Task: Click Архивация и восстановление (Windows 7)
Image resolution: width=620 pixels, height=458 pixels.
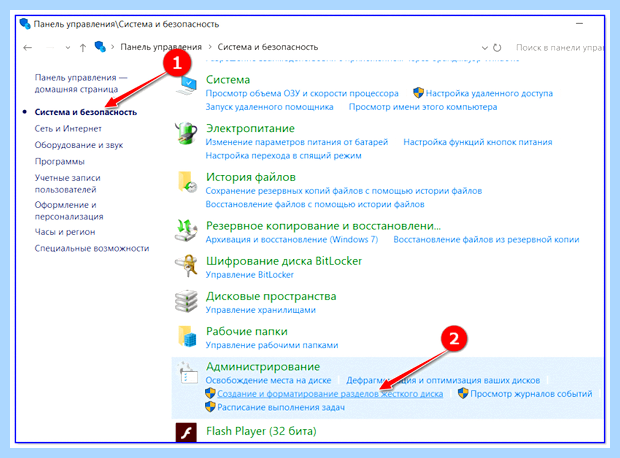Action: click(x=292, y=239)
